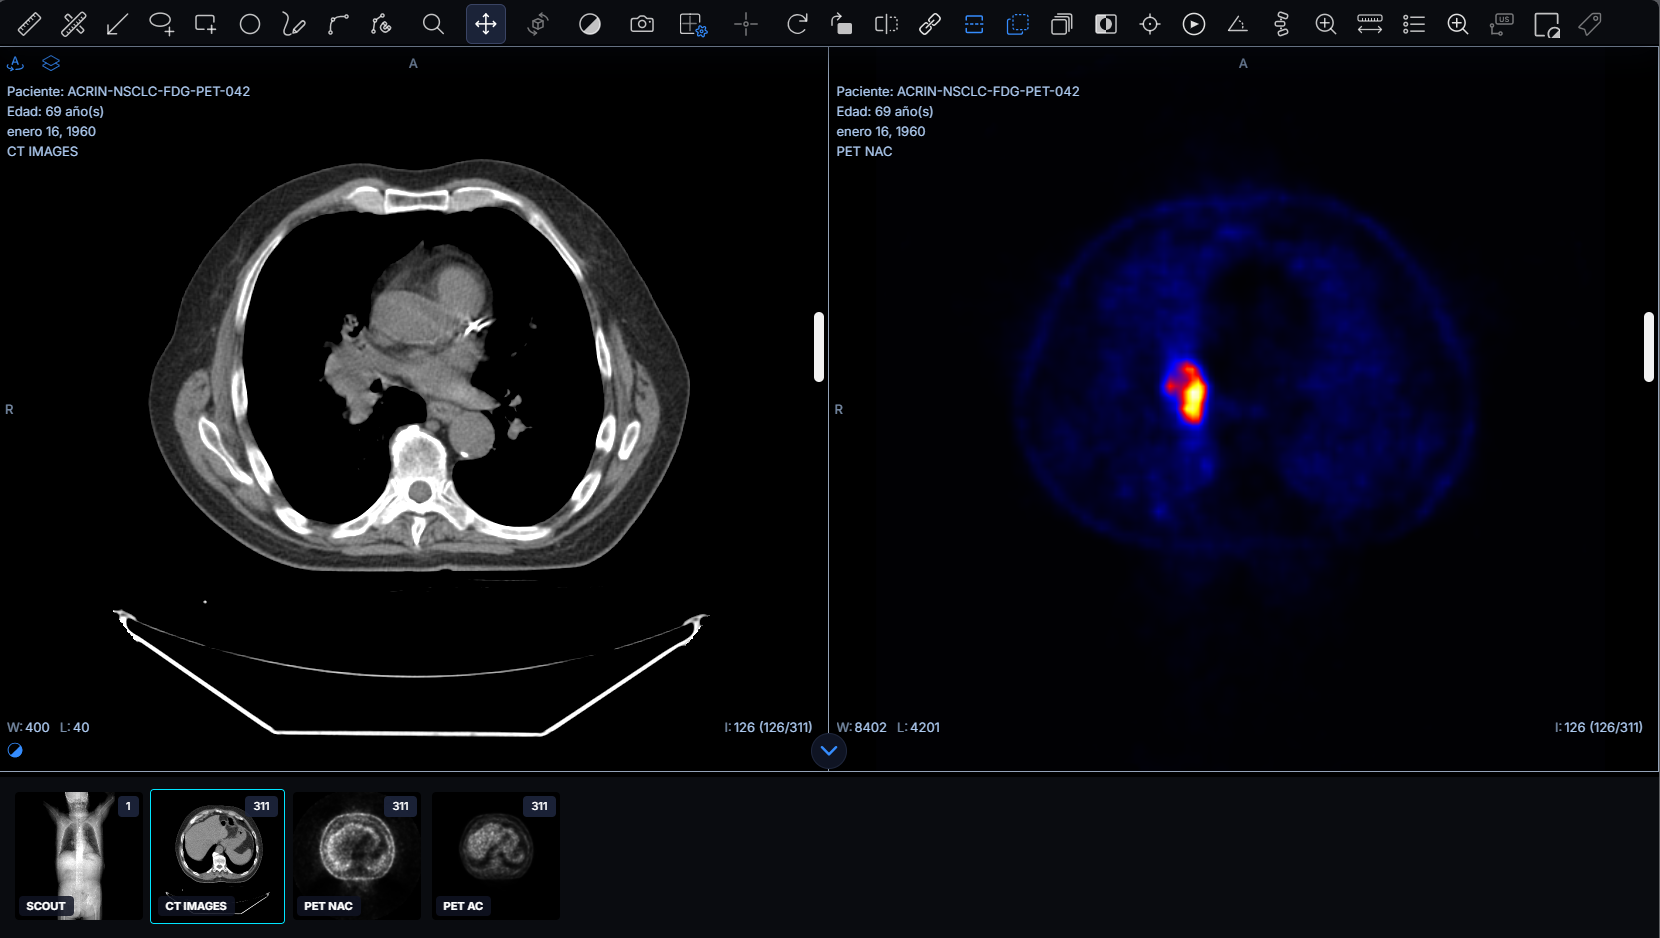Image resolution: width=1660 pixels, height=938 pixels.
Task: Click the 'PET NAC' label in right viewport
Action: pyautogui.click(x=864, y=151)
